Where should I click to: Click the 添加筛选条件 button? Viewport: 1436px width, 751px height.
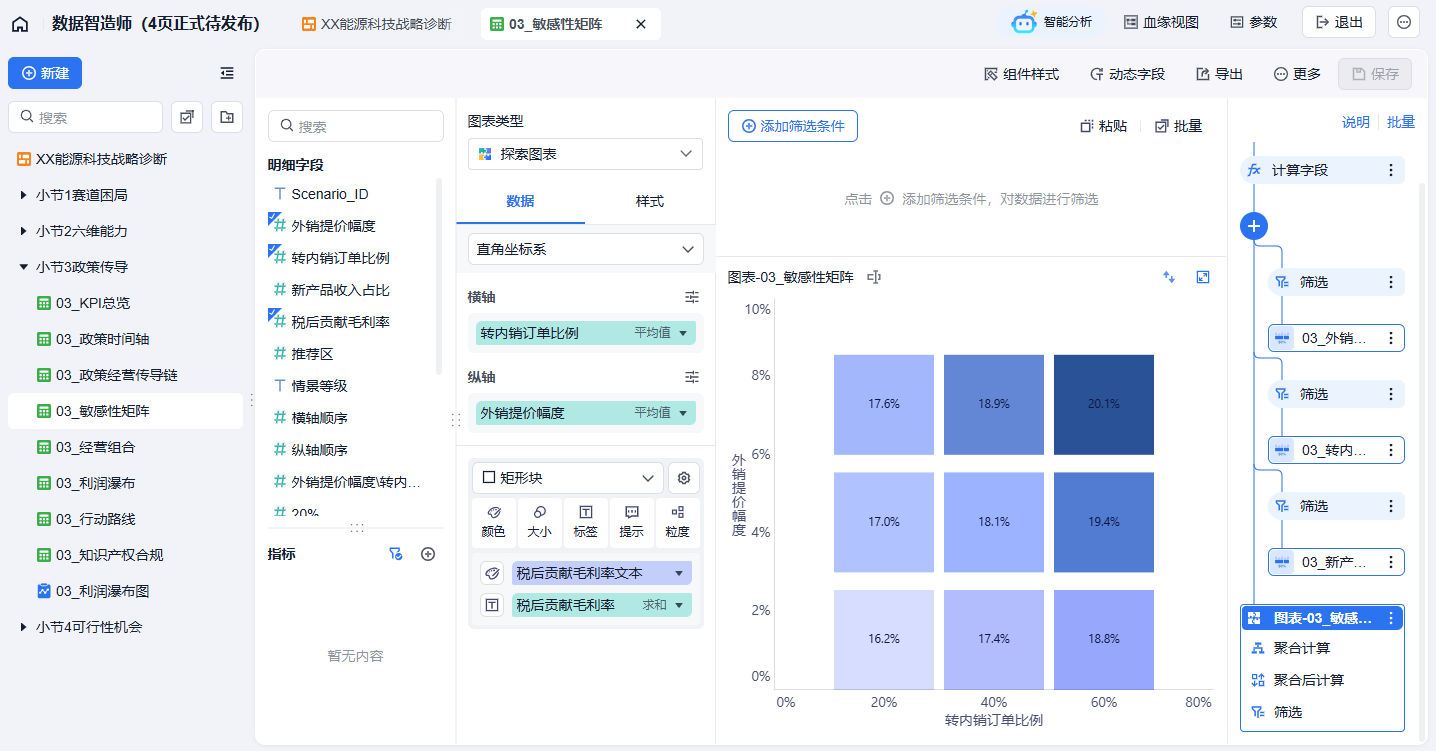(793, 126)
